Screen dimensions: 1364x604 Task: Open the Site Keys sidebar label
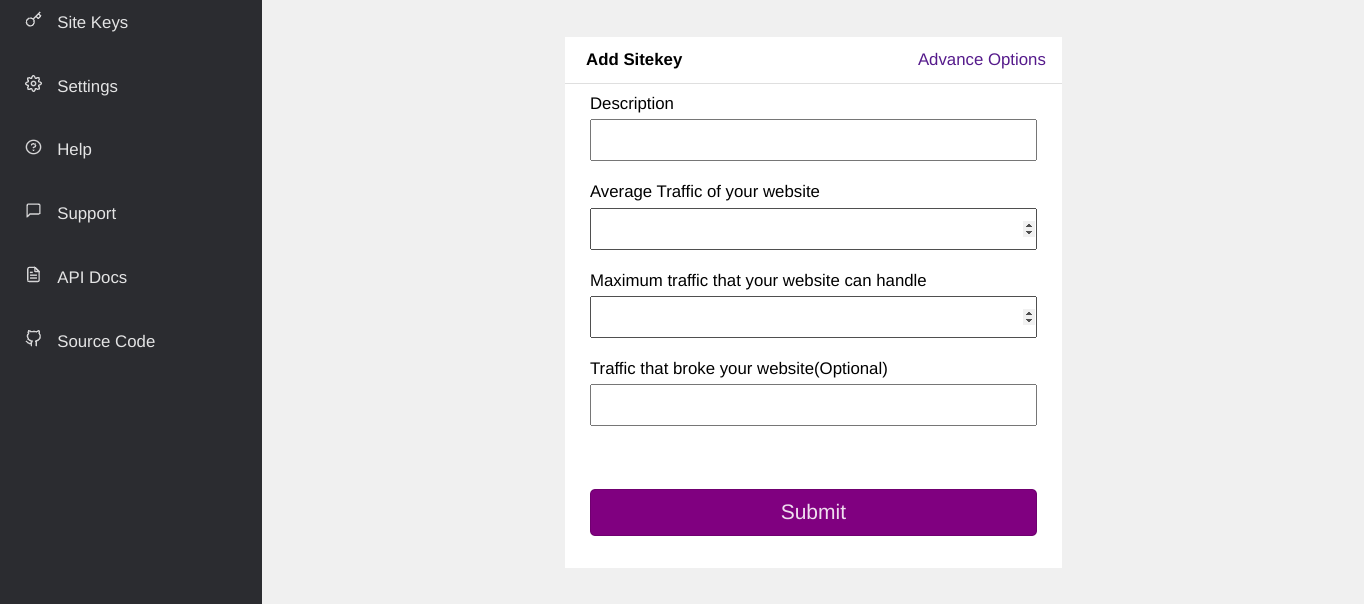pos(92,22)
